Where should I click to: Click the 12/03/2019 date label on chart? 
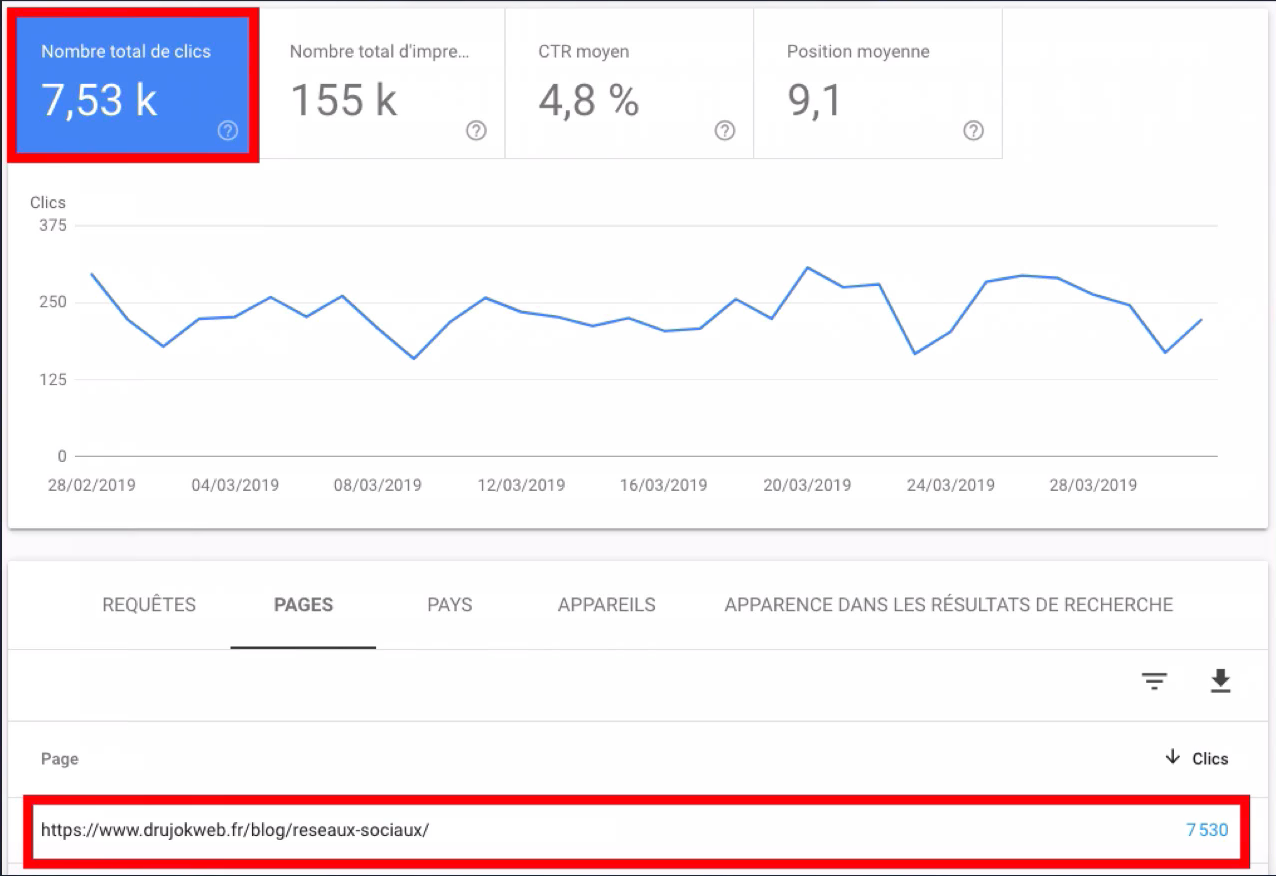click(x=521, y=485)
